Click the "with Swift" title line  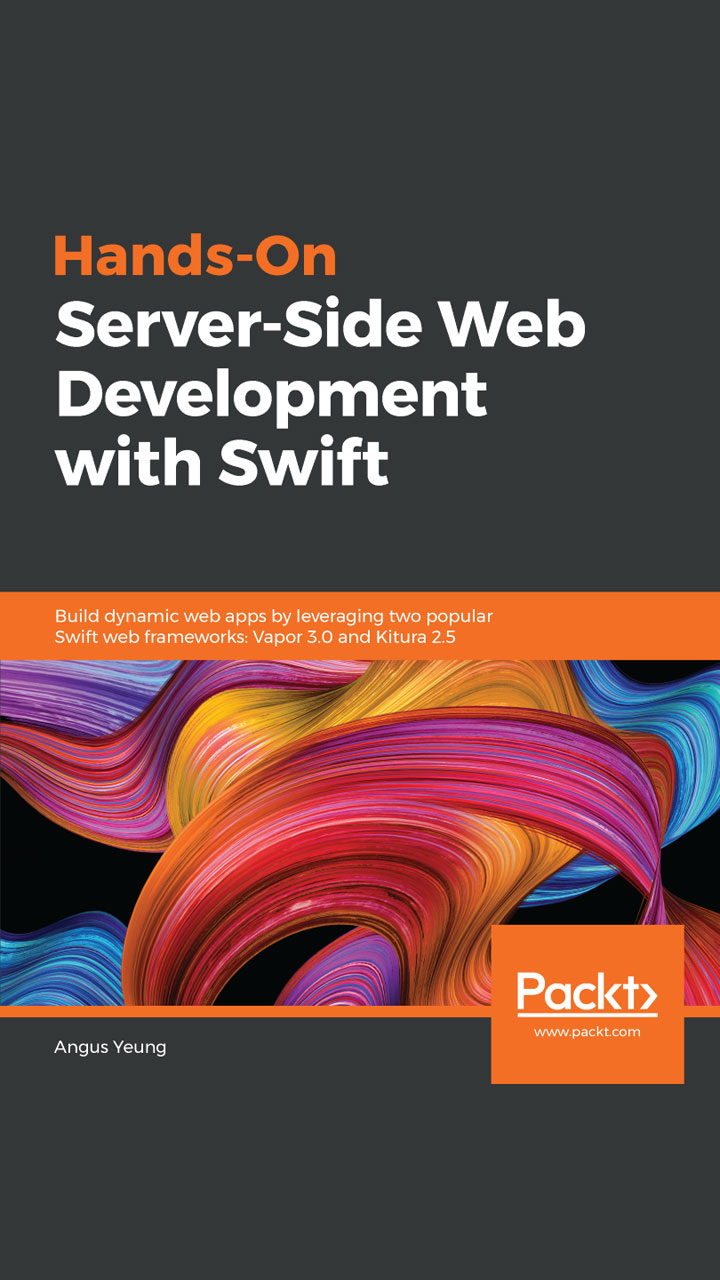(x=222, y=461)
